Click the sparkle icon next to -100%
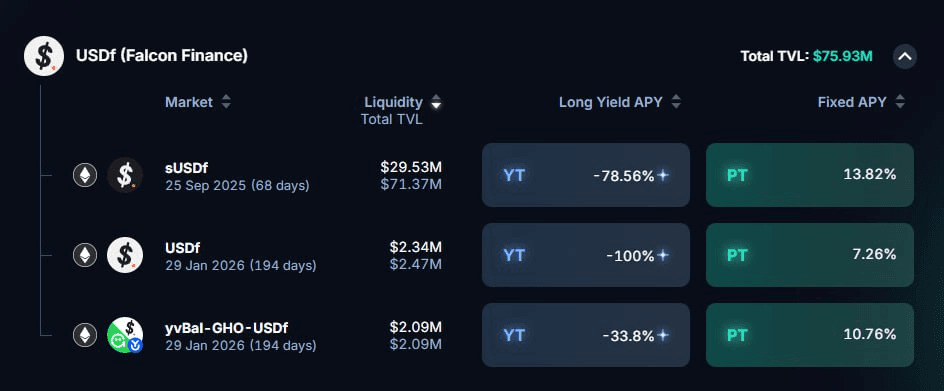 coord(663,255)
